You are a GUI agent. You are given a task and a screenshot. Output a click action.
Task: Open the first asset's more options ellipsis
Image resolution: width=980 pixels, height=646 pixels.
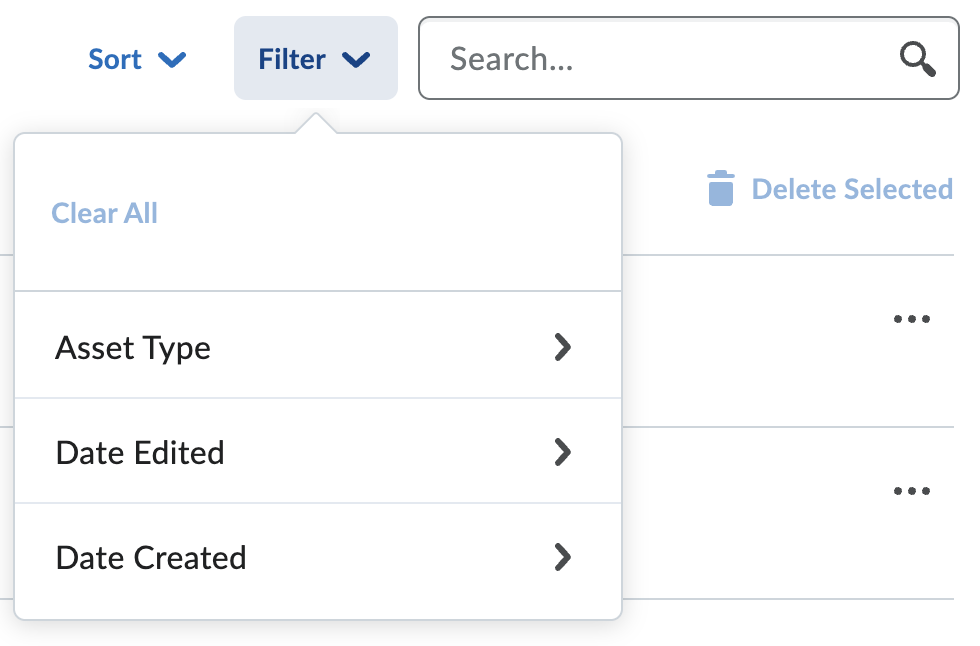click(x=912, y=319)
